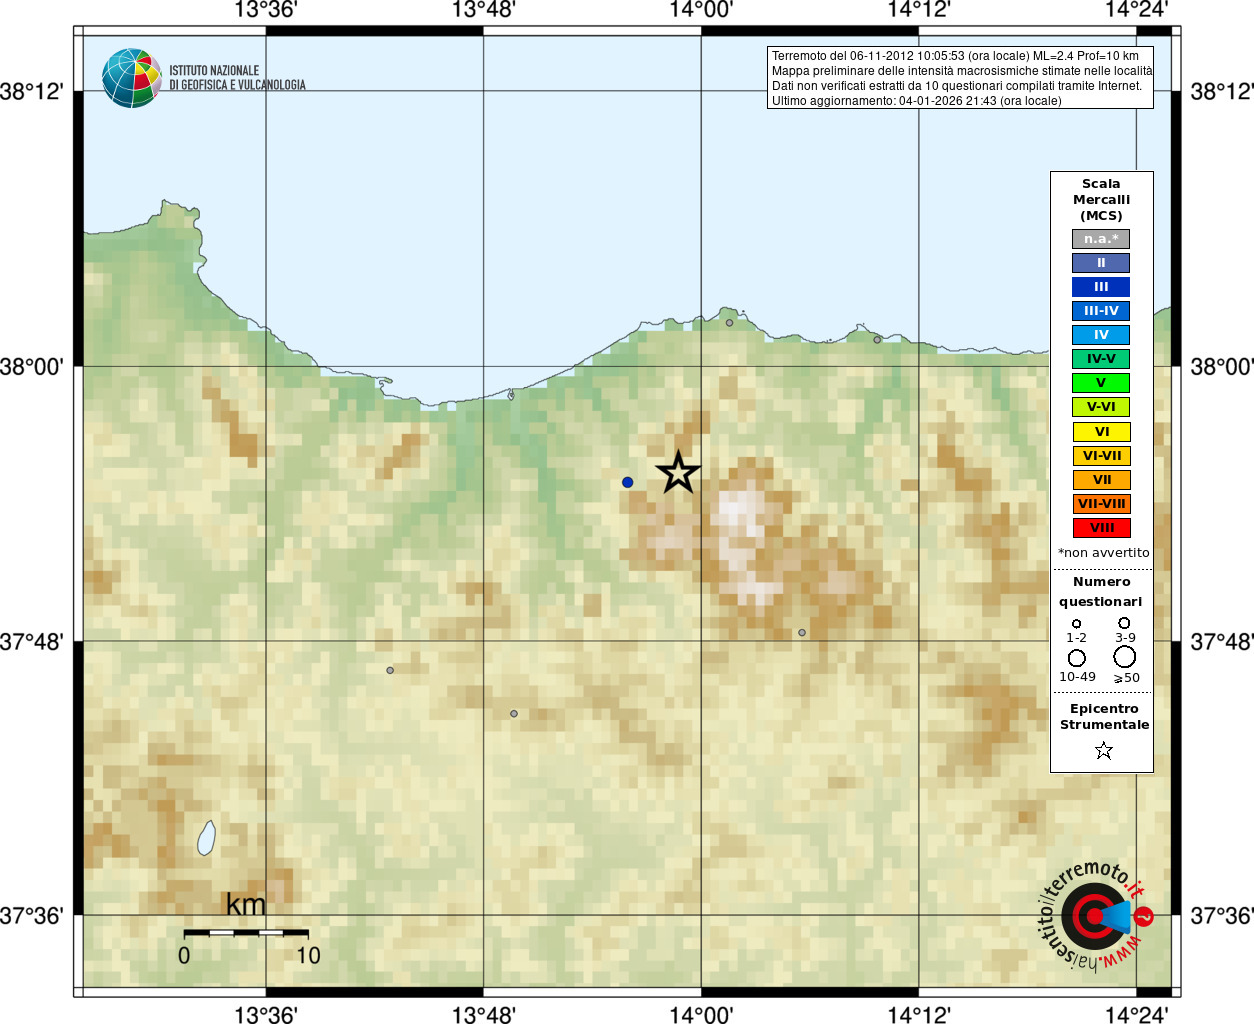The width and height of the screenshot is (1254, 1024).
Task: Click the epicenter star on the map
Action: pyautogui.click(x=678, y=472)
